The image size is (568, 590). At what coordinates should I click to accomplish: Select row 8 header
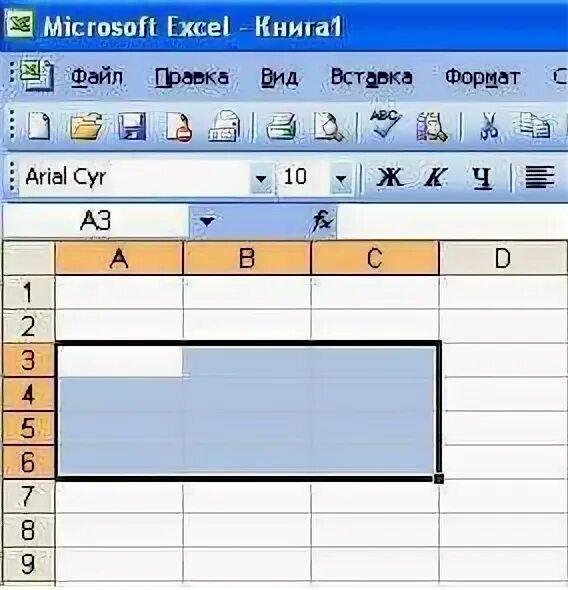click(29, 530)
